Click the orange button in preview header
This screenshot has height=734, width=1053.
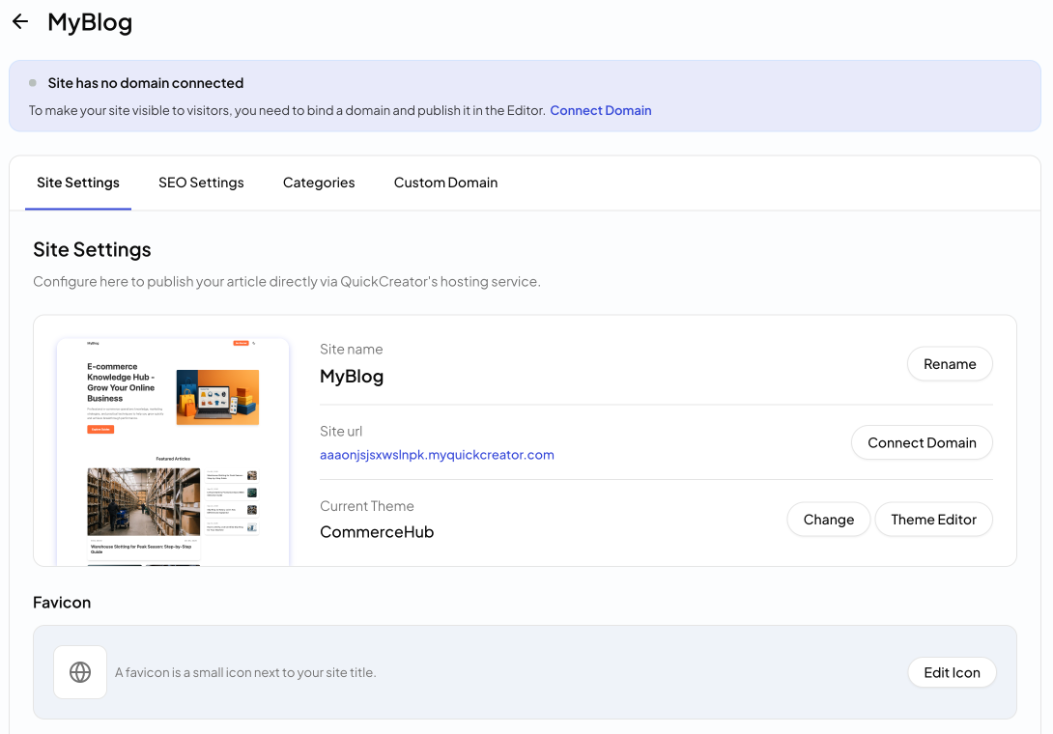pos(241,343)
